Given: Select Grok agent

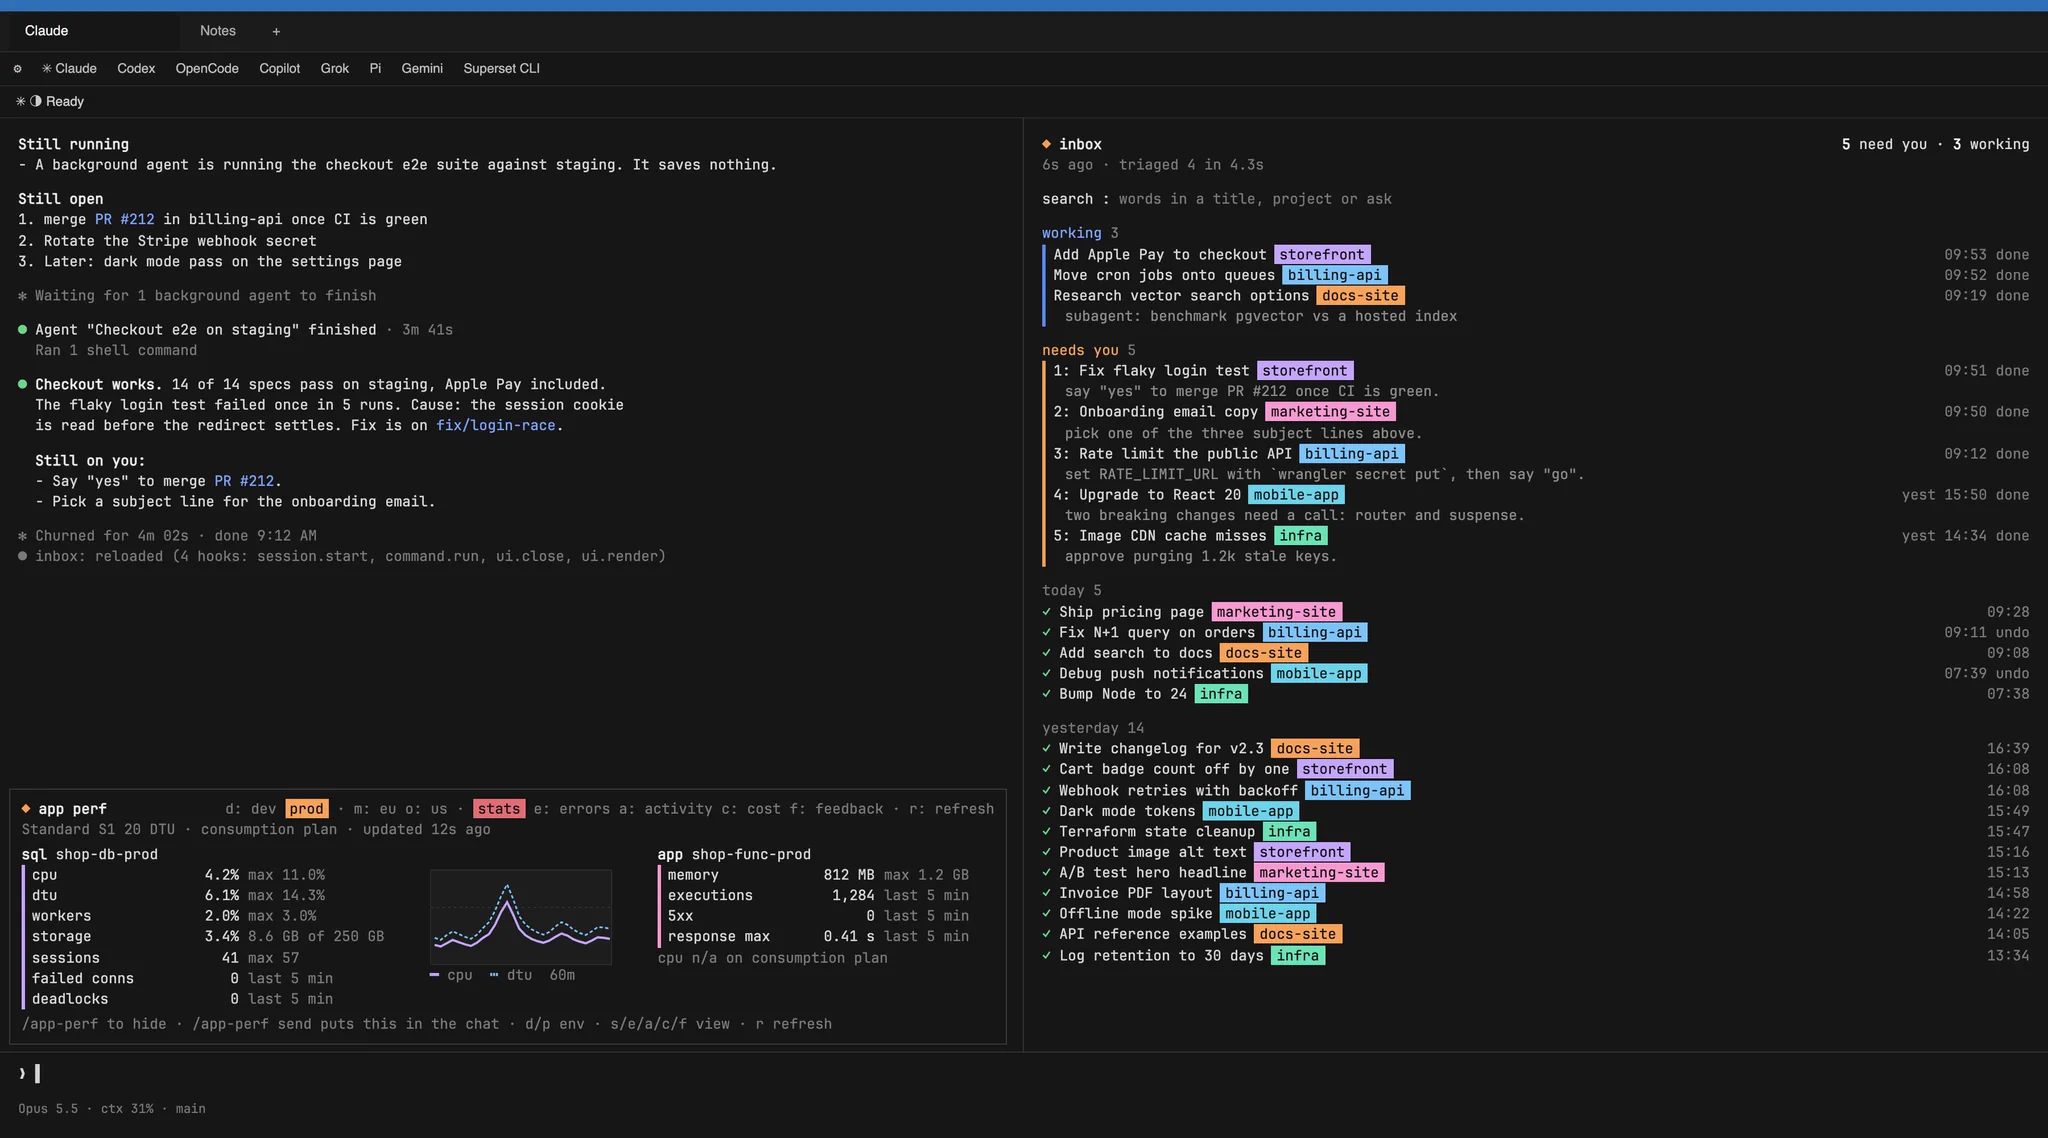Looking at the screenshot, I should coord(335,69).
